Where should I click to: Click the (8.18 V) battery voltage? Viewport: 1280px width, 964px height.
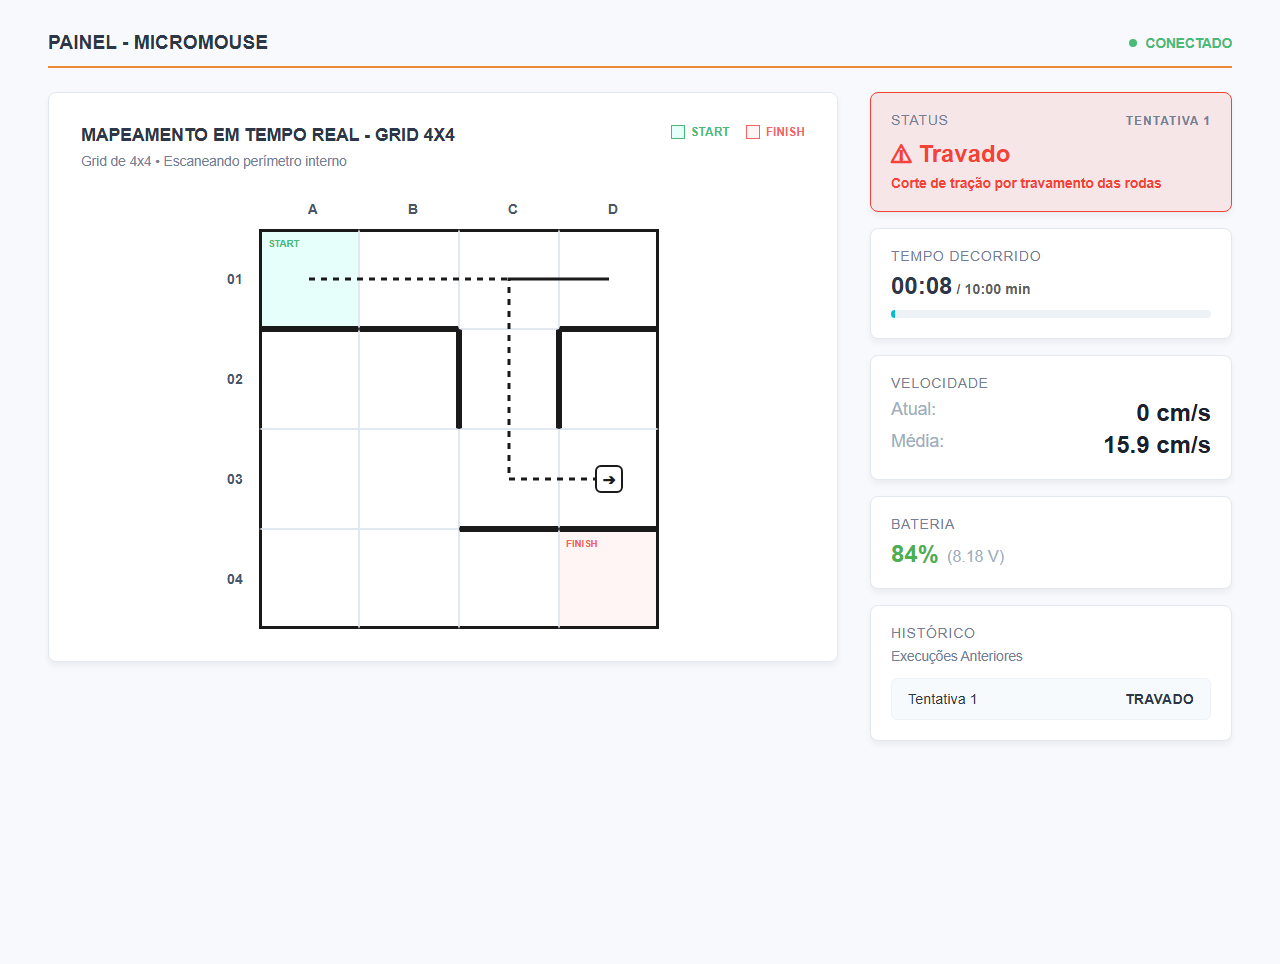coord(976,556)
